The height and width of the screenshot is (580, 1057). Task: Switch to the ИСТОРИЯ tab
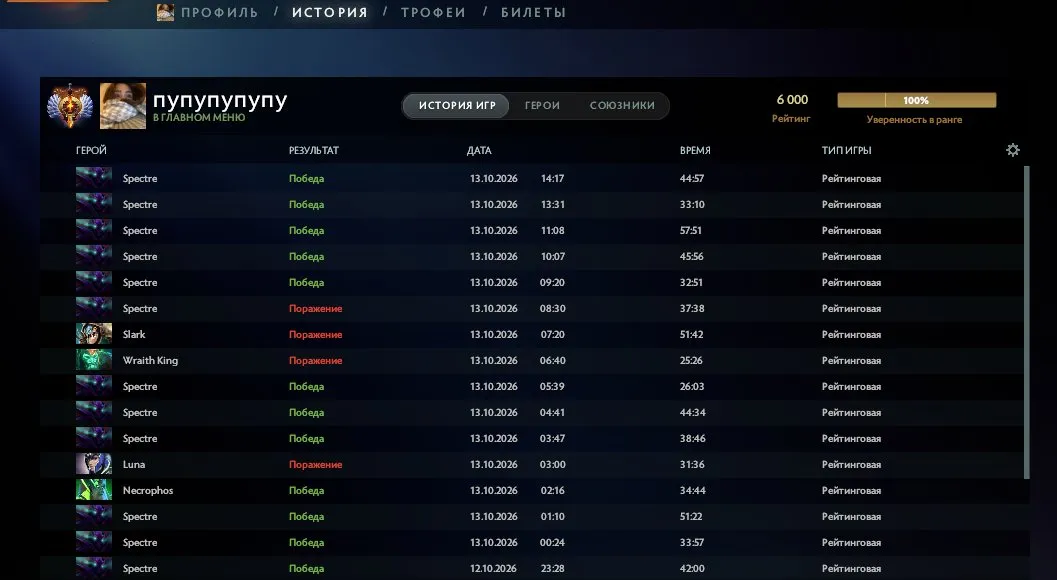point(330,12)
